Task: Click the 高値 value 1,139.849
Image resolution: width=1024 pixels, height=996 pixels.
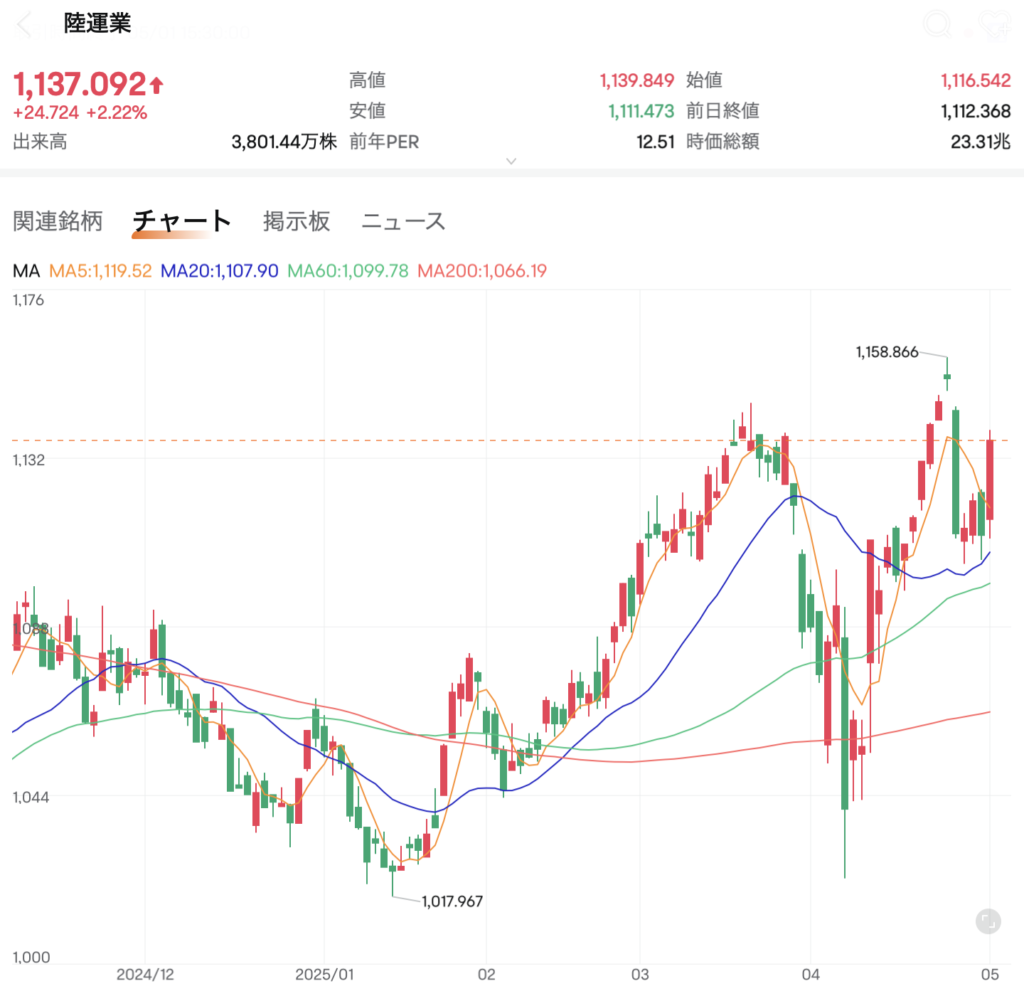Action: point(637,80)
